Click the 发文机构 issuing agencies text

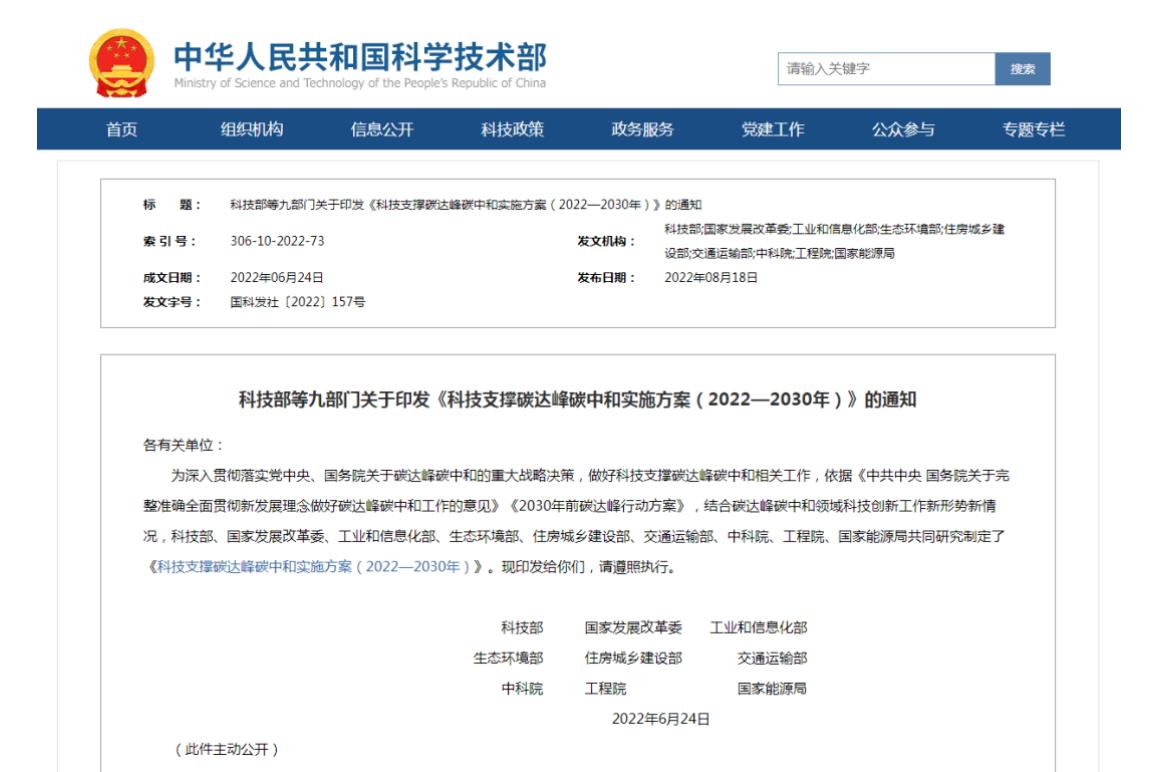pyautogui.click(x=834, y=241)
